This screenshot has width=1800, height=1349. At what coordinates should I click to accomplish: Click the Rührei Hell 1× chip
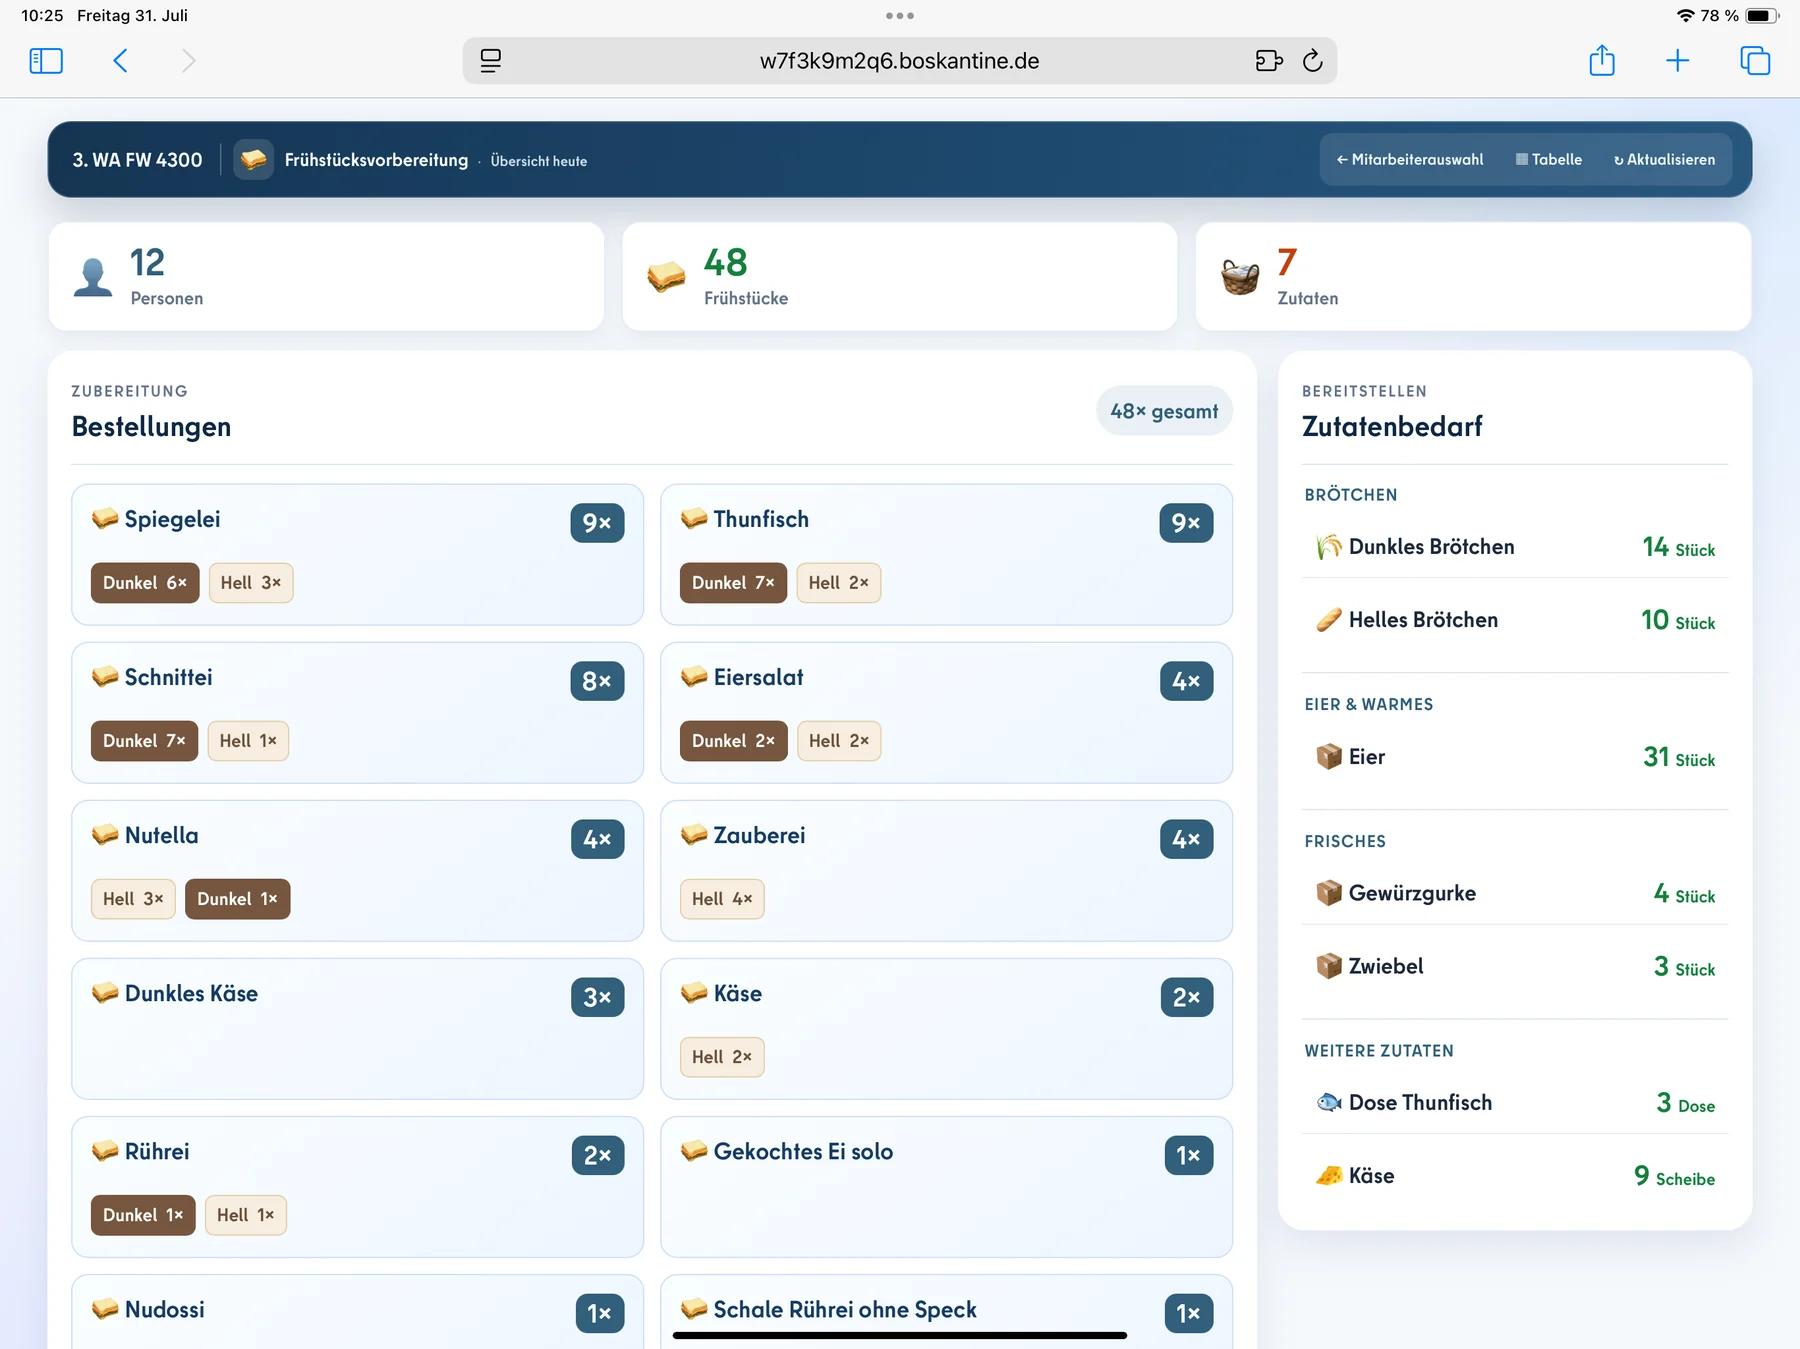[246, 1215]
